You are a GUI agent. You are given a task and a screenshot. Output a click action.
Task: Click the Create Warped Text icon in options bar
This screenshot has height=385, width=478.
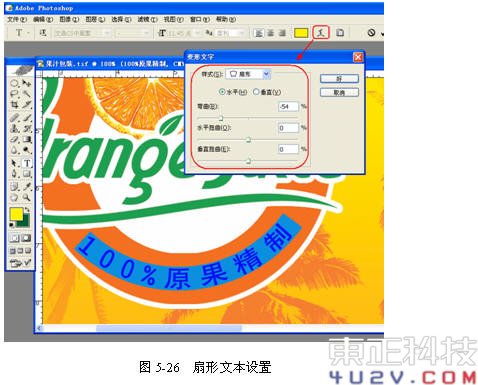pos(321,32)
